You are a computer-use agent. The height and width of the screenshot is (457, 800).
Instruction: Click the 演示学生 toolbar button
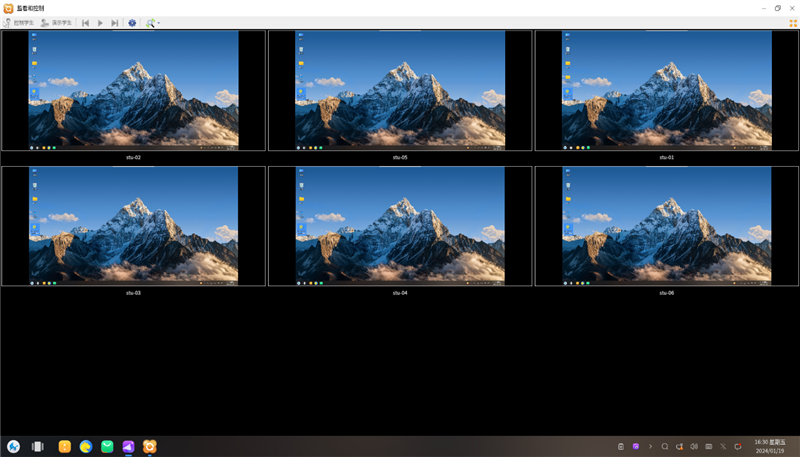tap(57, 23)
